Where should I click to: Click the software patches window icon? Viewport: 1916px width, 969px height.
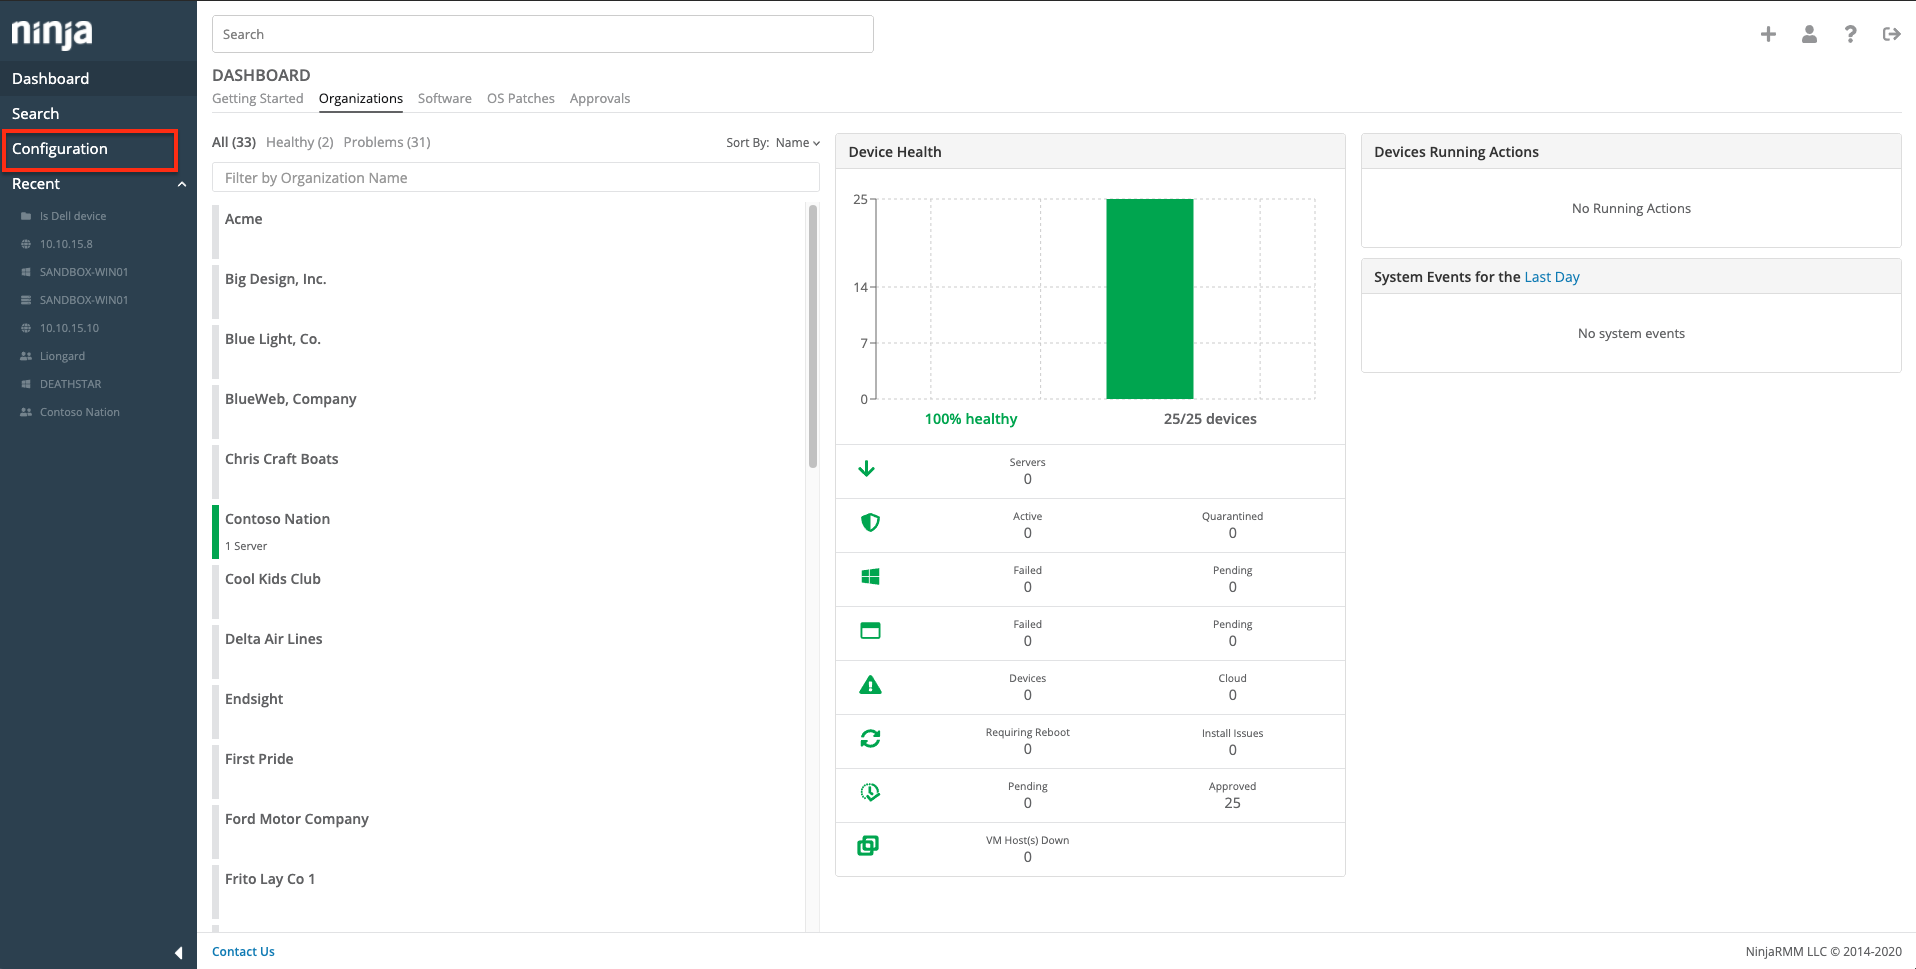coord(870,630)
